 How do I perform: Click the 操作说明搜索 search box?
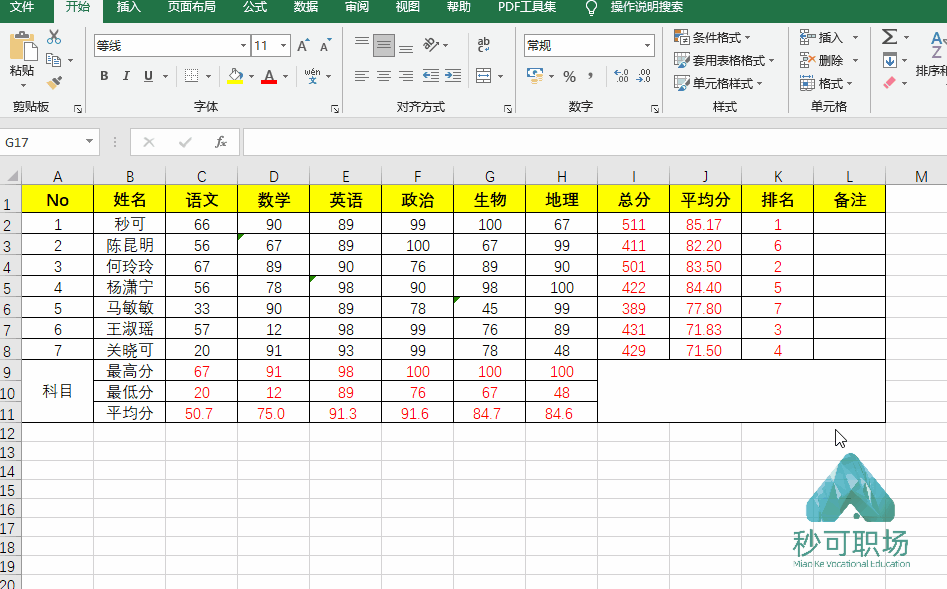(x=646, y=7)
